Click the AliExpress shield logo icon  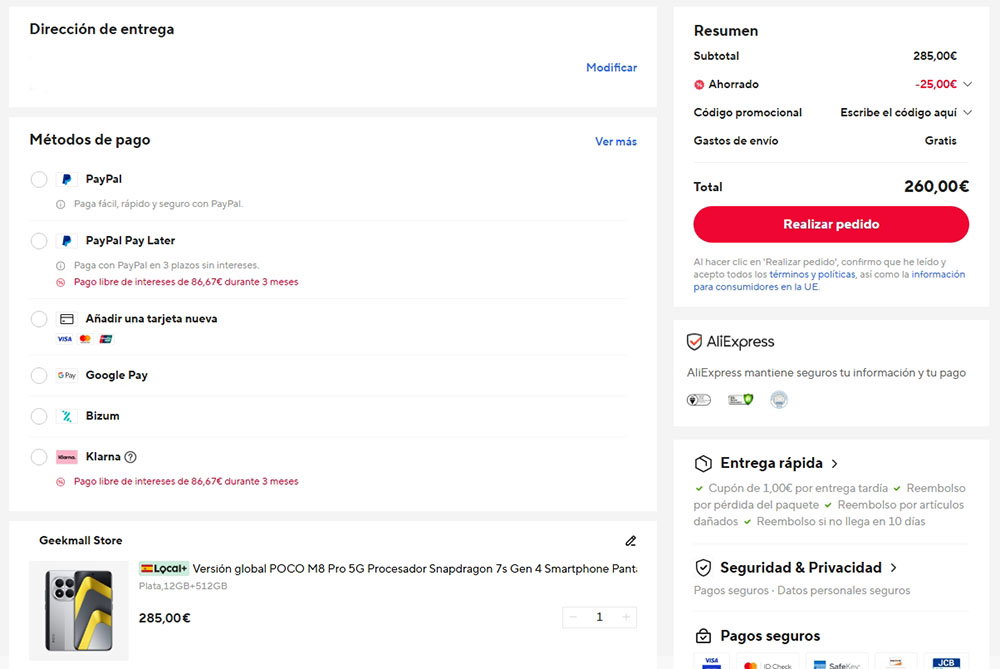pos(694,342)
